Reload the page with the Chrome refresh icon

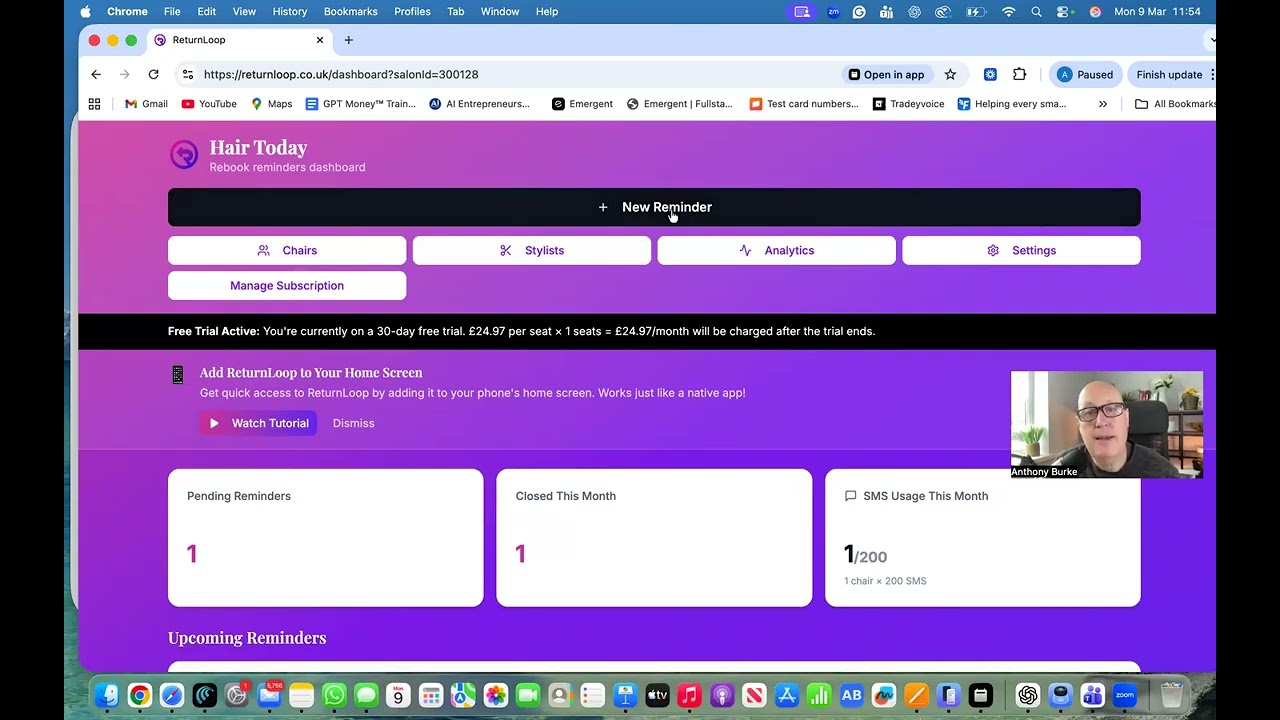pyautogui.click(x=153, y=74)
